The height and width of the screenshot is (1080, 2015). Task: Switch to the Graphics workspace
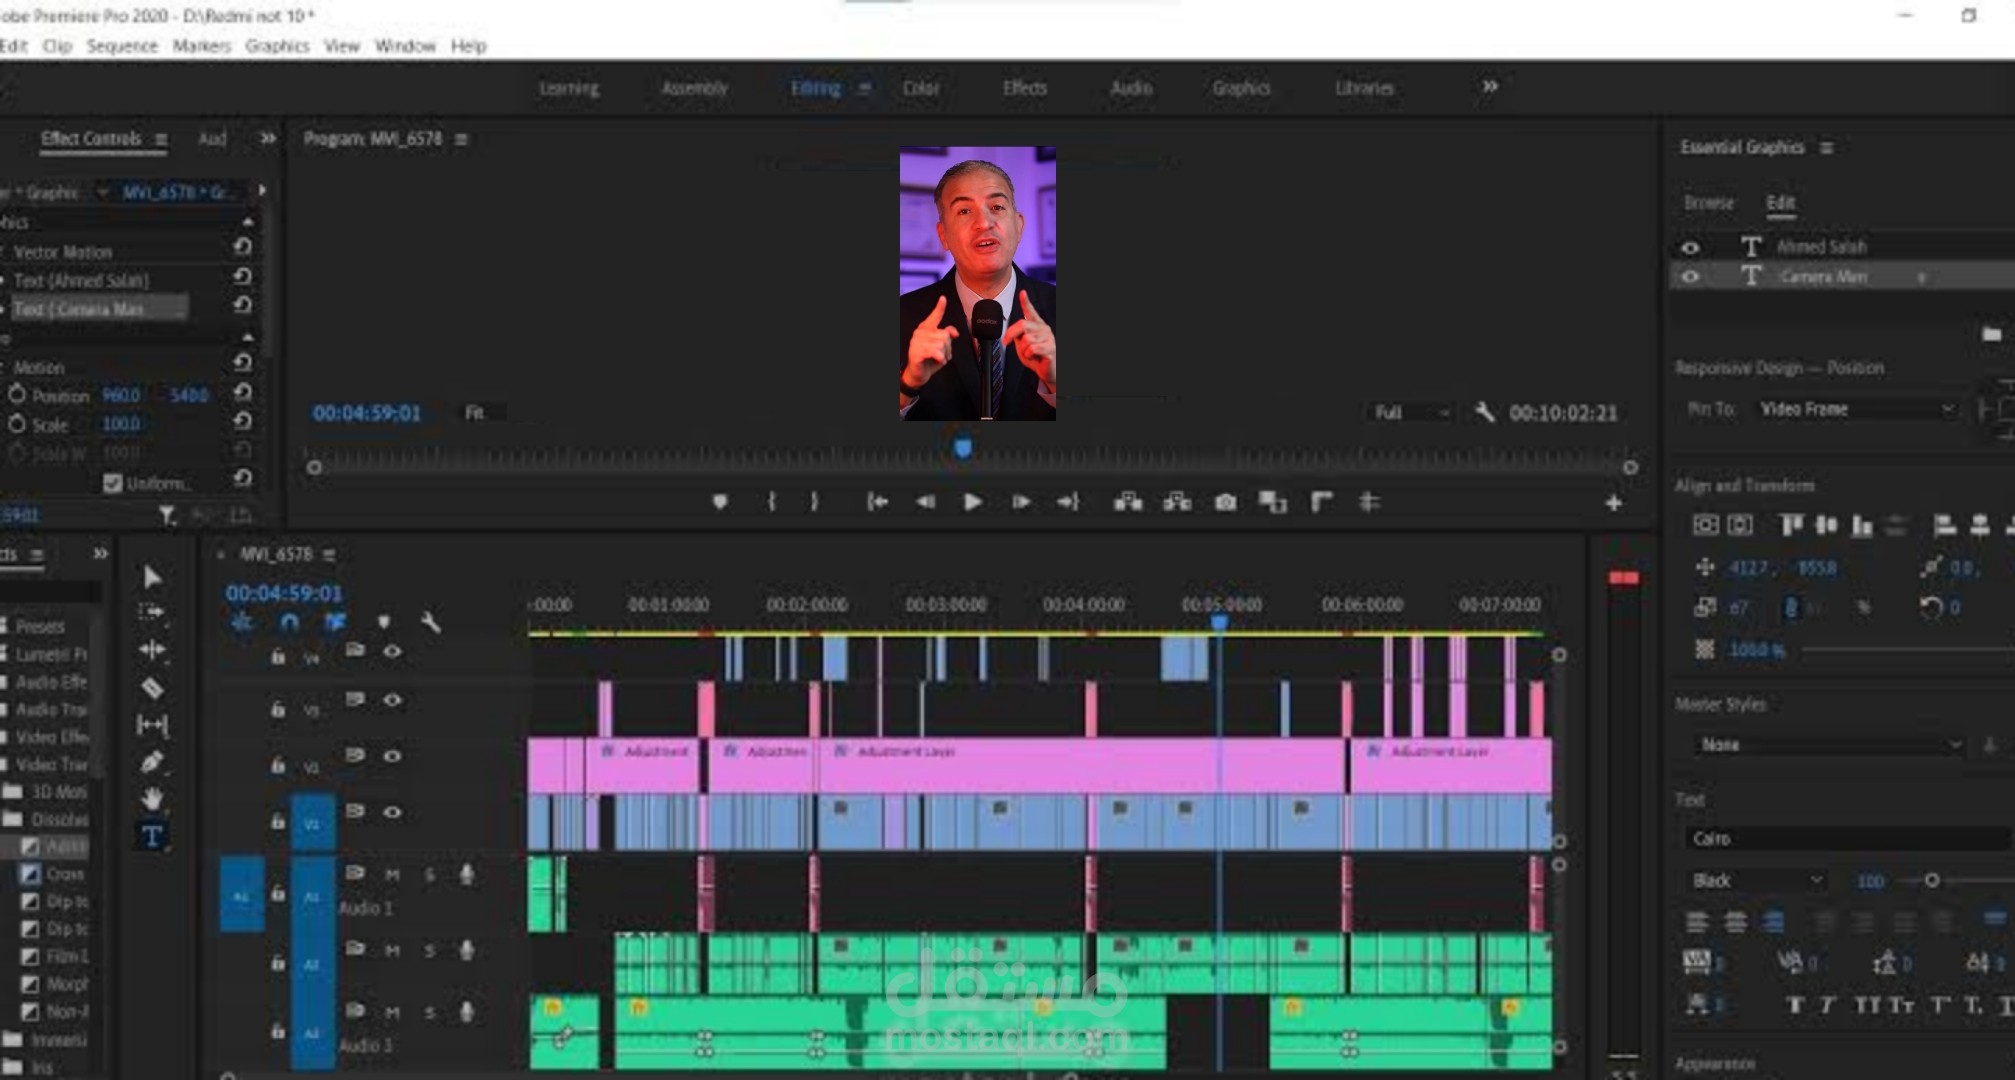coord(1241,88)
